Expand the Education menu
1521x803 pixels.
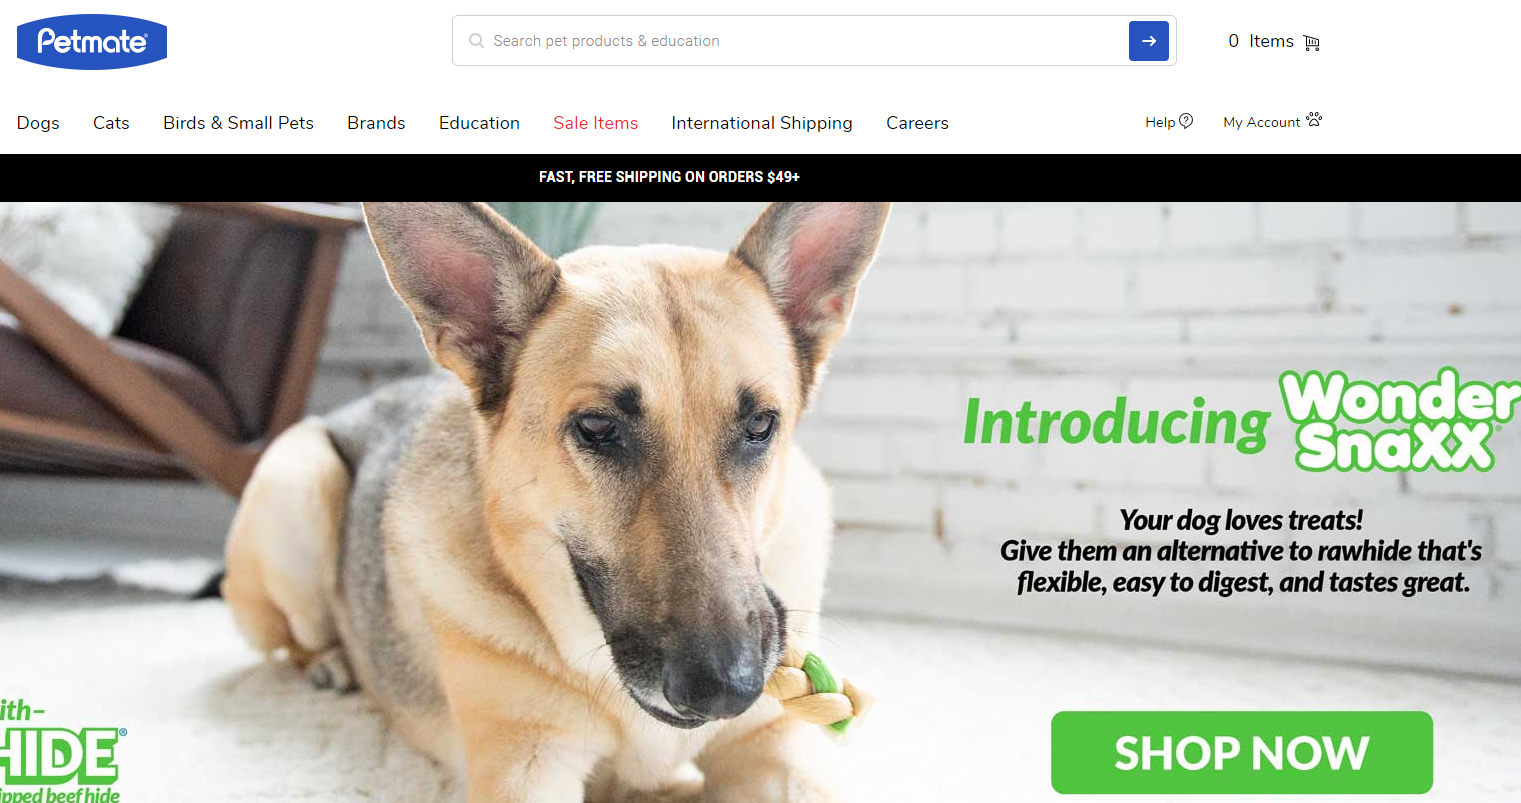click(479, 123)
